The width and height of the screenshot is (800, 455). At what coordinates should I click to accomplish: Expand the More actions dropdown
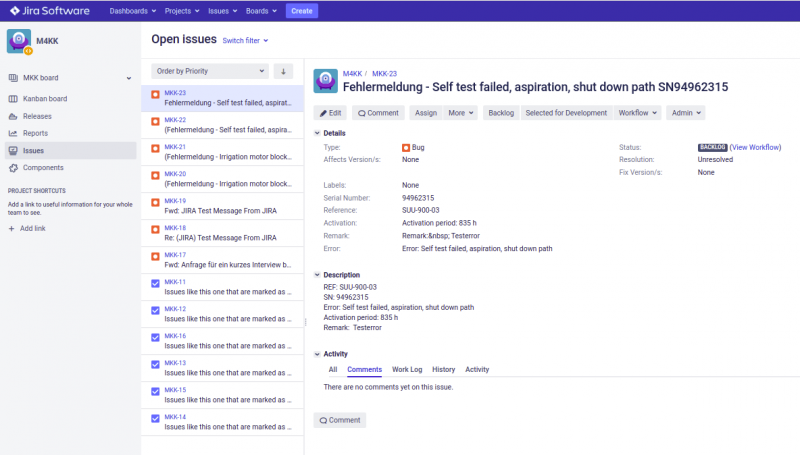coord(460,113)
